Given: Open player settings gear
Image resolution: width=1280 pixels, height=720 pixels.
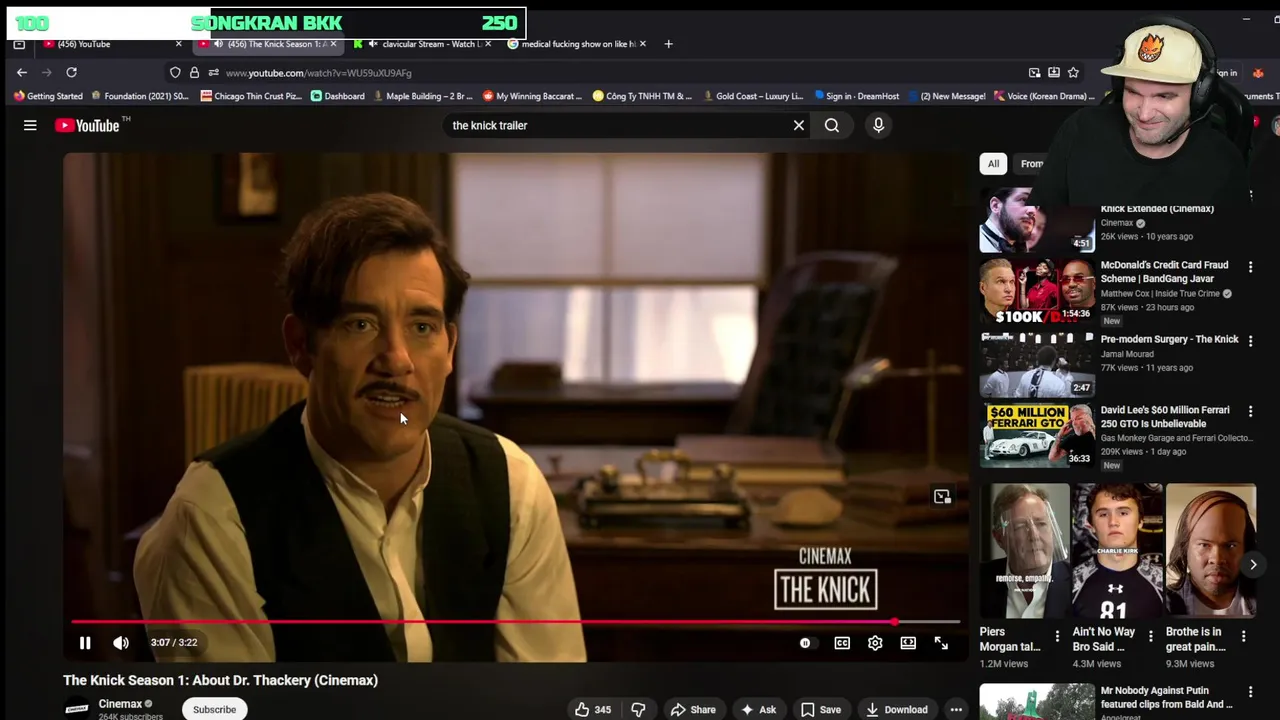Looking at the screenshot, I should tap(875, 643).
